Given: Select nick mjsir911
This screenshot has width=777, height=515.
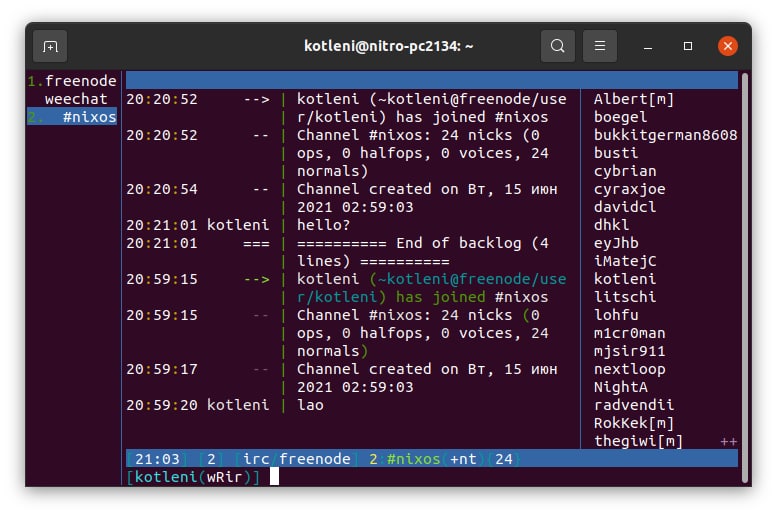Looking at the screenshot, I should click(x=629, y=351).
